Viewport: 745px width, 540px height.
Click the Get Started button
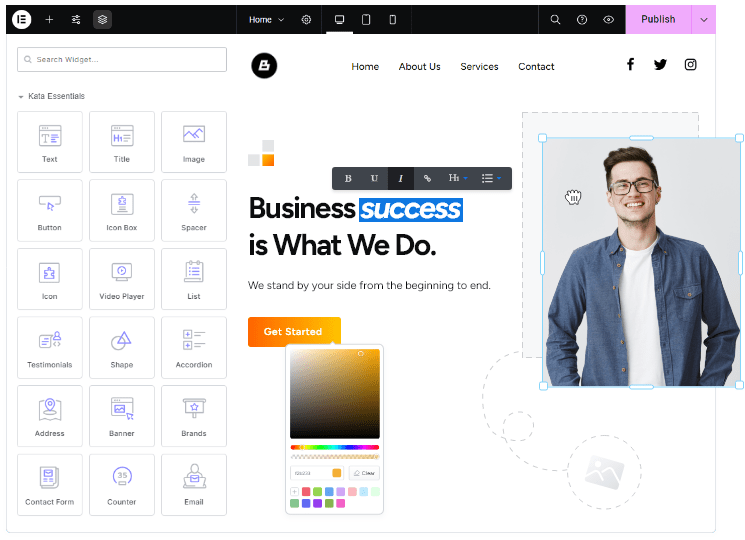coord(293,331)
